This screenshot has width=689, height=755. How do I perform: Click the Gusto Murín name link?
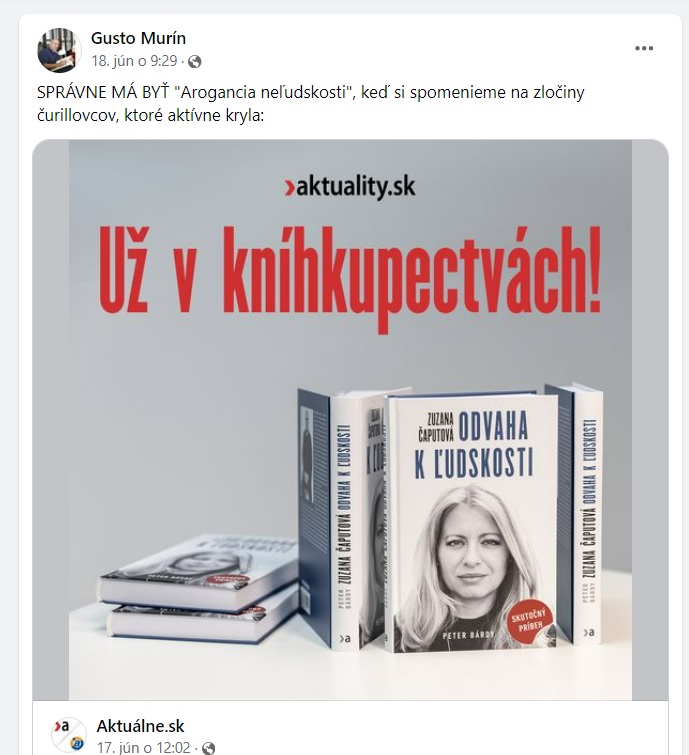(x=138, y=38)
